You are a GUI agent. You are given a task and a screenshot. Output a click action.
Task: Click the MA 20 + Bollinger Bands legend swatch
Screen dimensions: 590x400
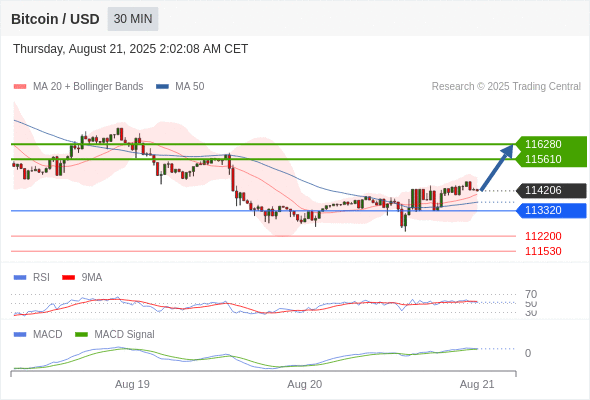tap(20, 87)
